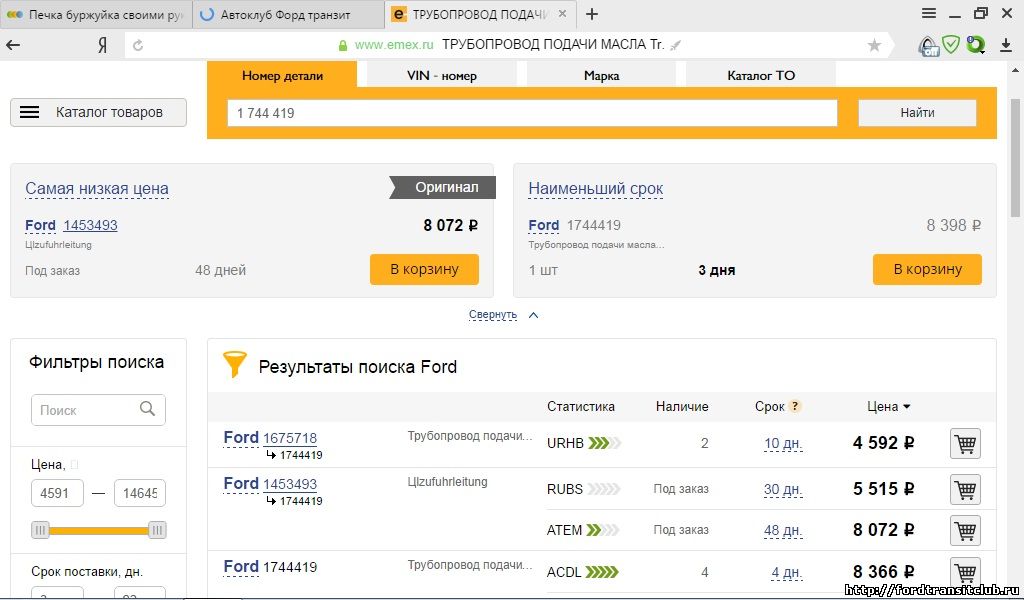Image resolution: width=1024 pixels, height=600 pixels.
Task: Edit minimum price field 4591
Action: tap(57, 493)
